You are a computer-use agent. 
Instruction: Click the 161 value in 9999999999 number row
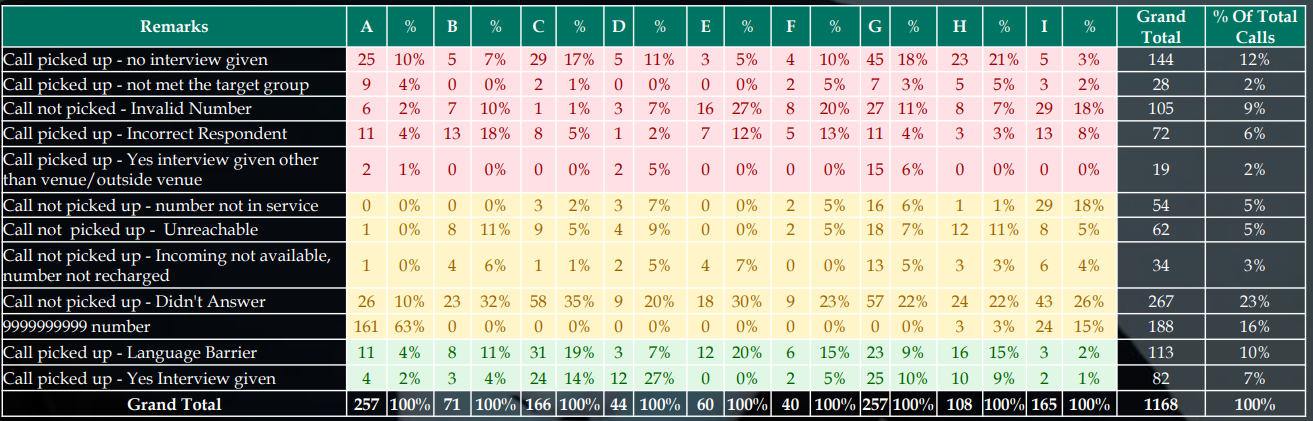[x=366, y=325]
